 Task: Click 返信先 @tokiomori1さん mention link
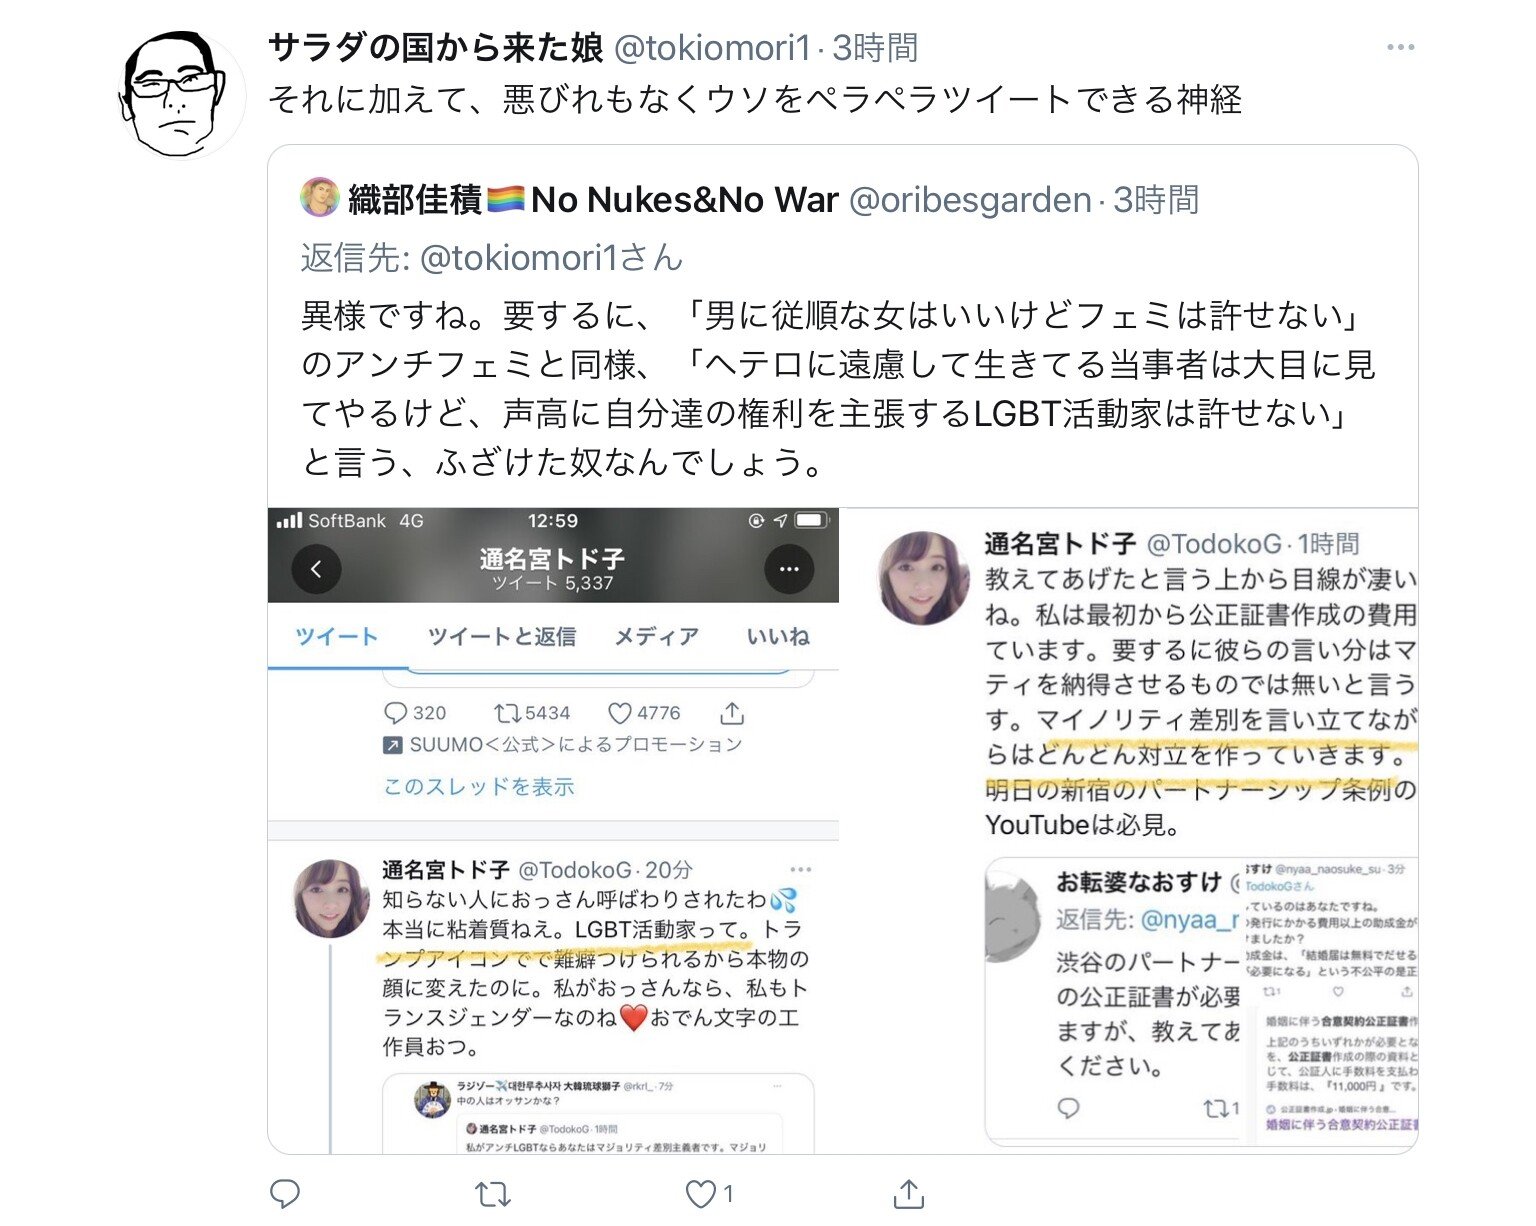[551, 258]
